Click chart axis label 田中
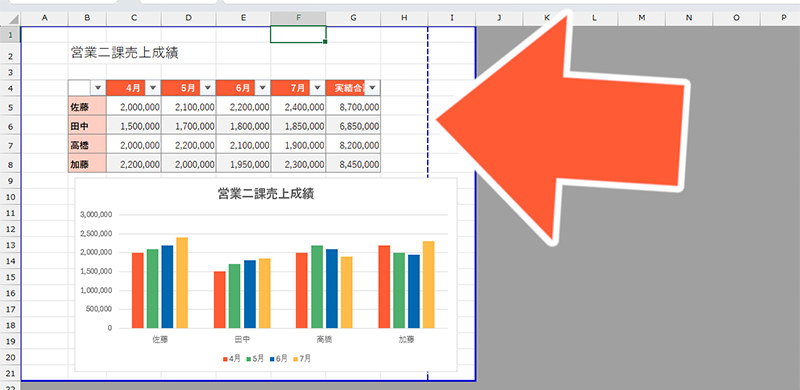This screenshot has width=800, height=390. pos(242,339)
